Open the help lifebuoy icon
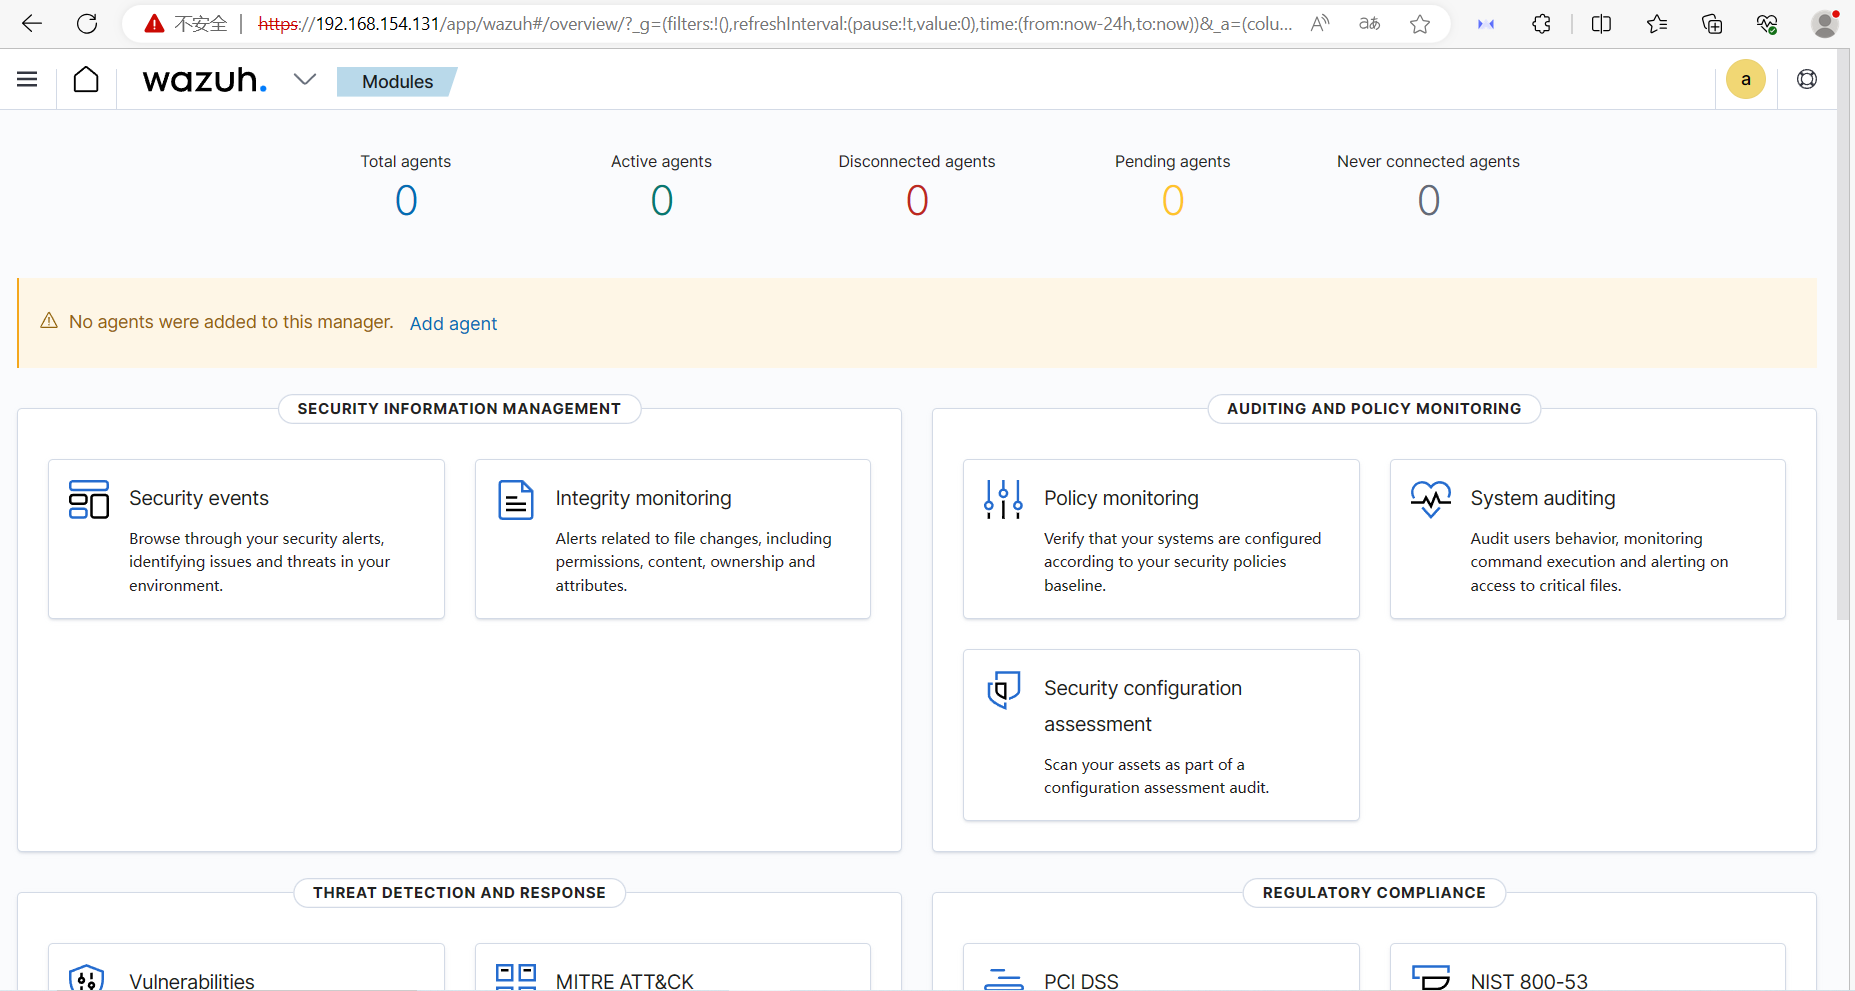 pos(1807,80)
